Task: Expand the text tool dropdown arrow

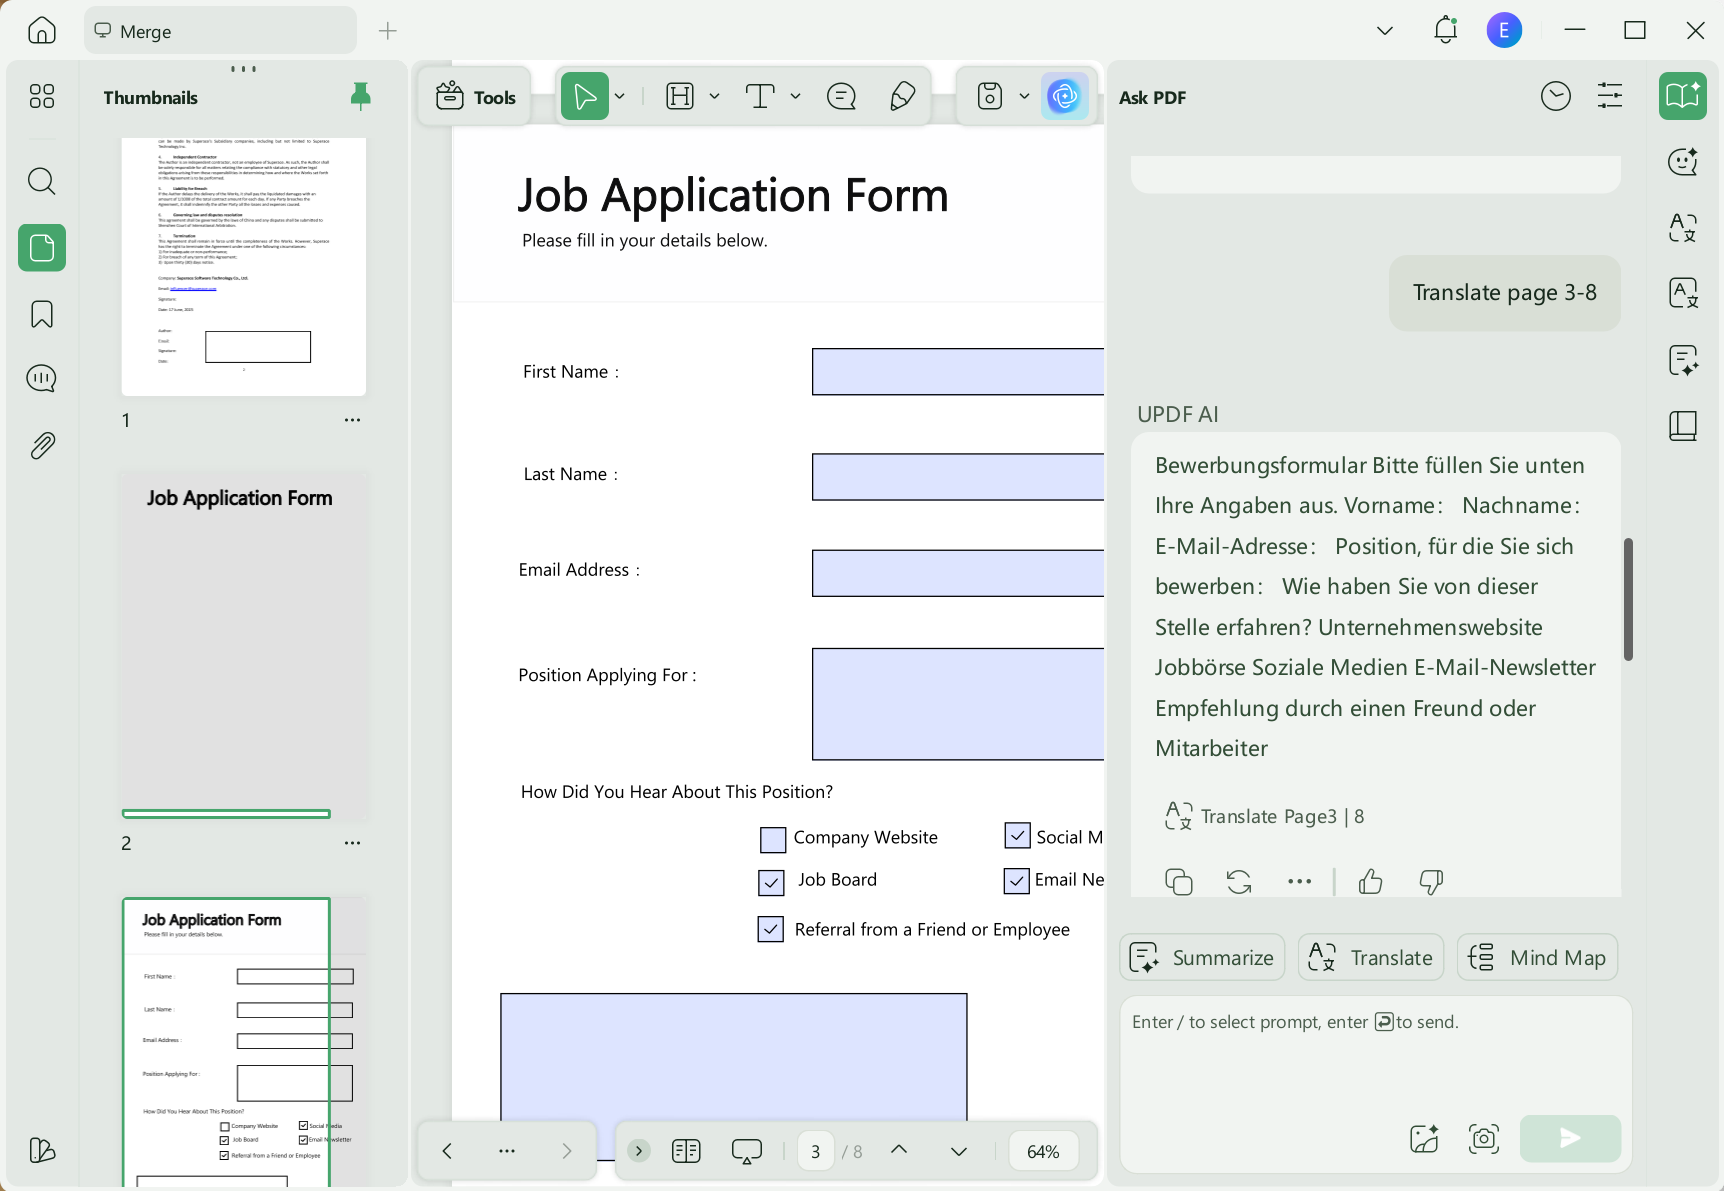Action: [796, 97]
